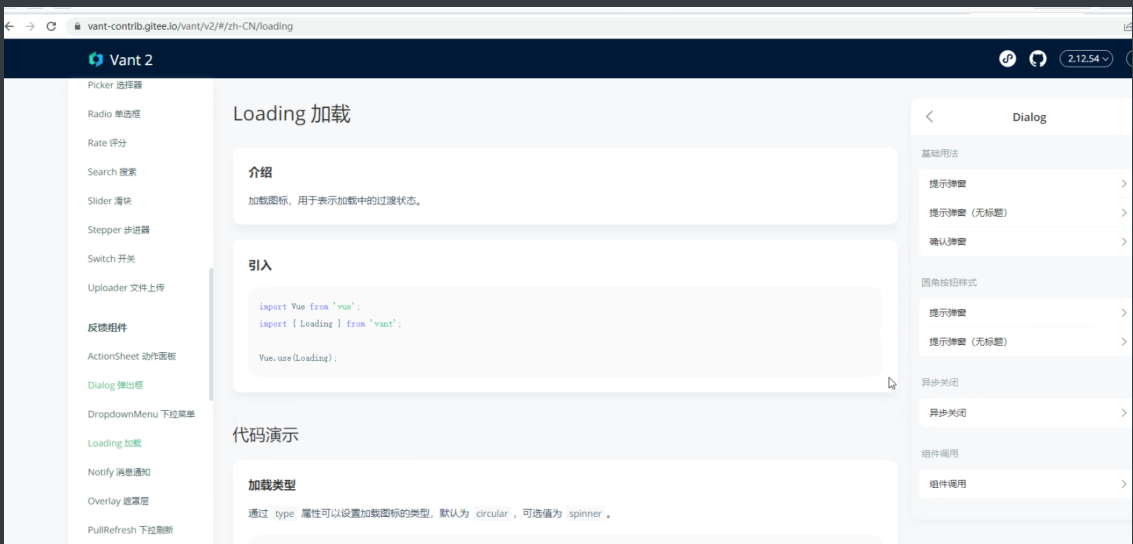Reload the page with refresh icon
The image size is (1133, 544).
pos(51,26)
